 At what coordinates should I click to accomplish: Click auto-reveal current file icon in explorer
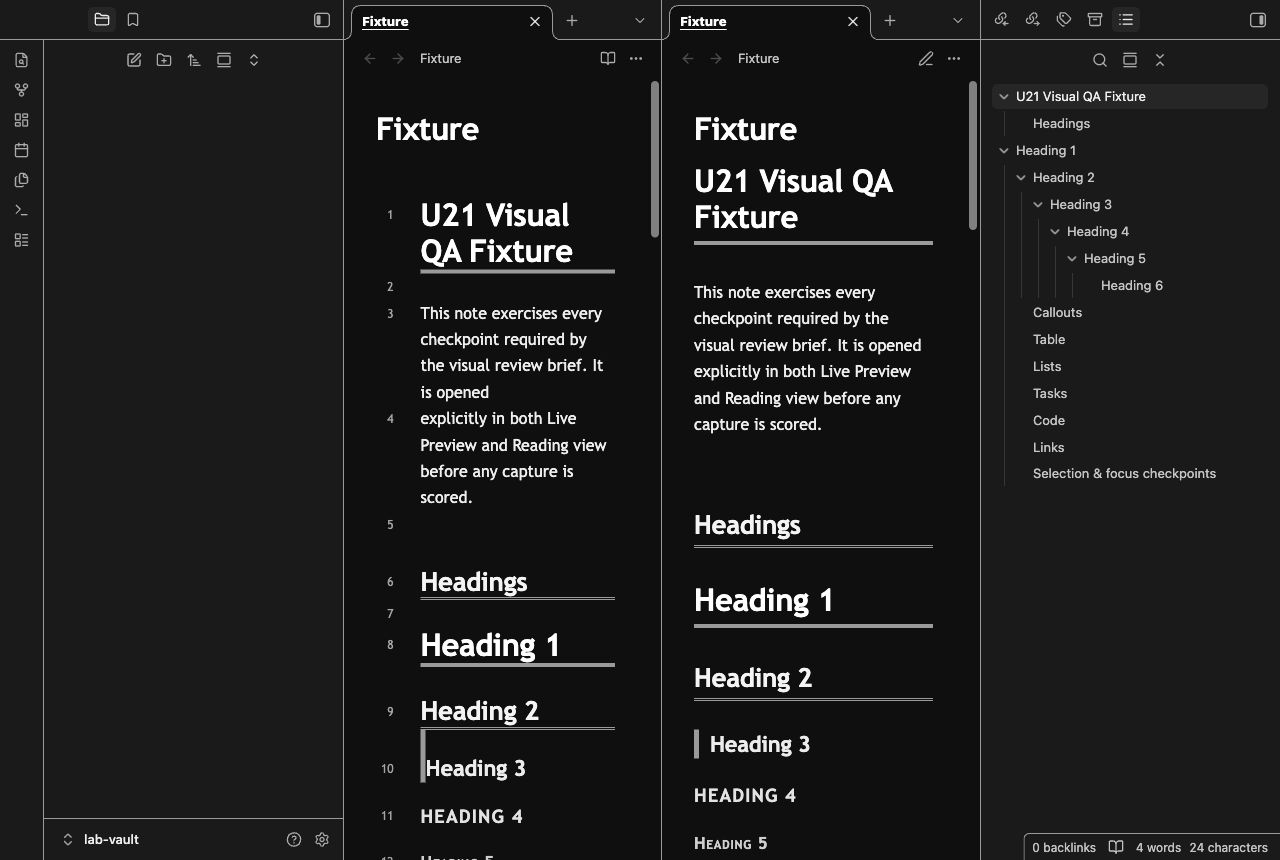[x=224, y=60]
